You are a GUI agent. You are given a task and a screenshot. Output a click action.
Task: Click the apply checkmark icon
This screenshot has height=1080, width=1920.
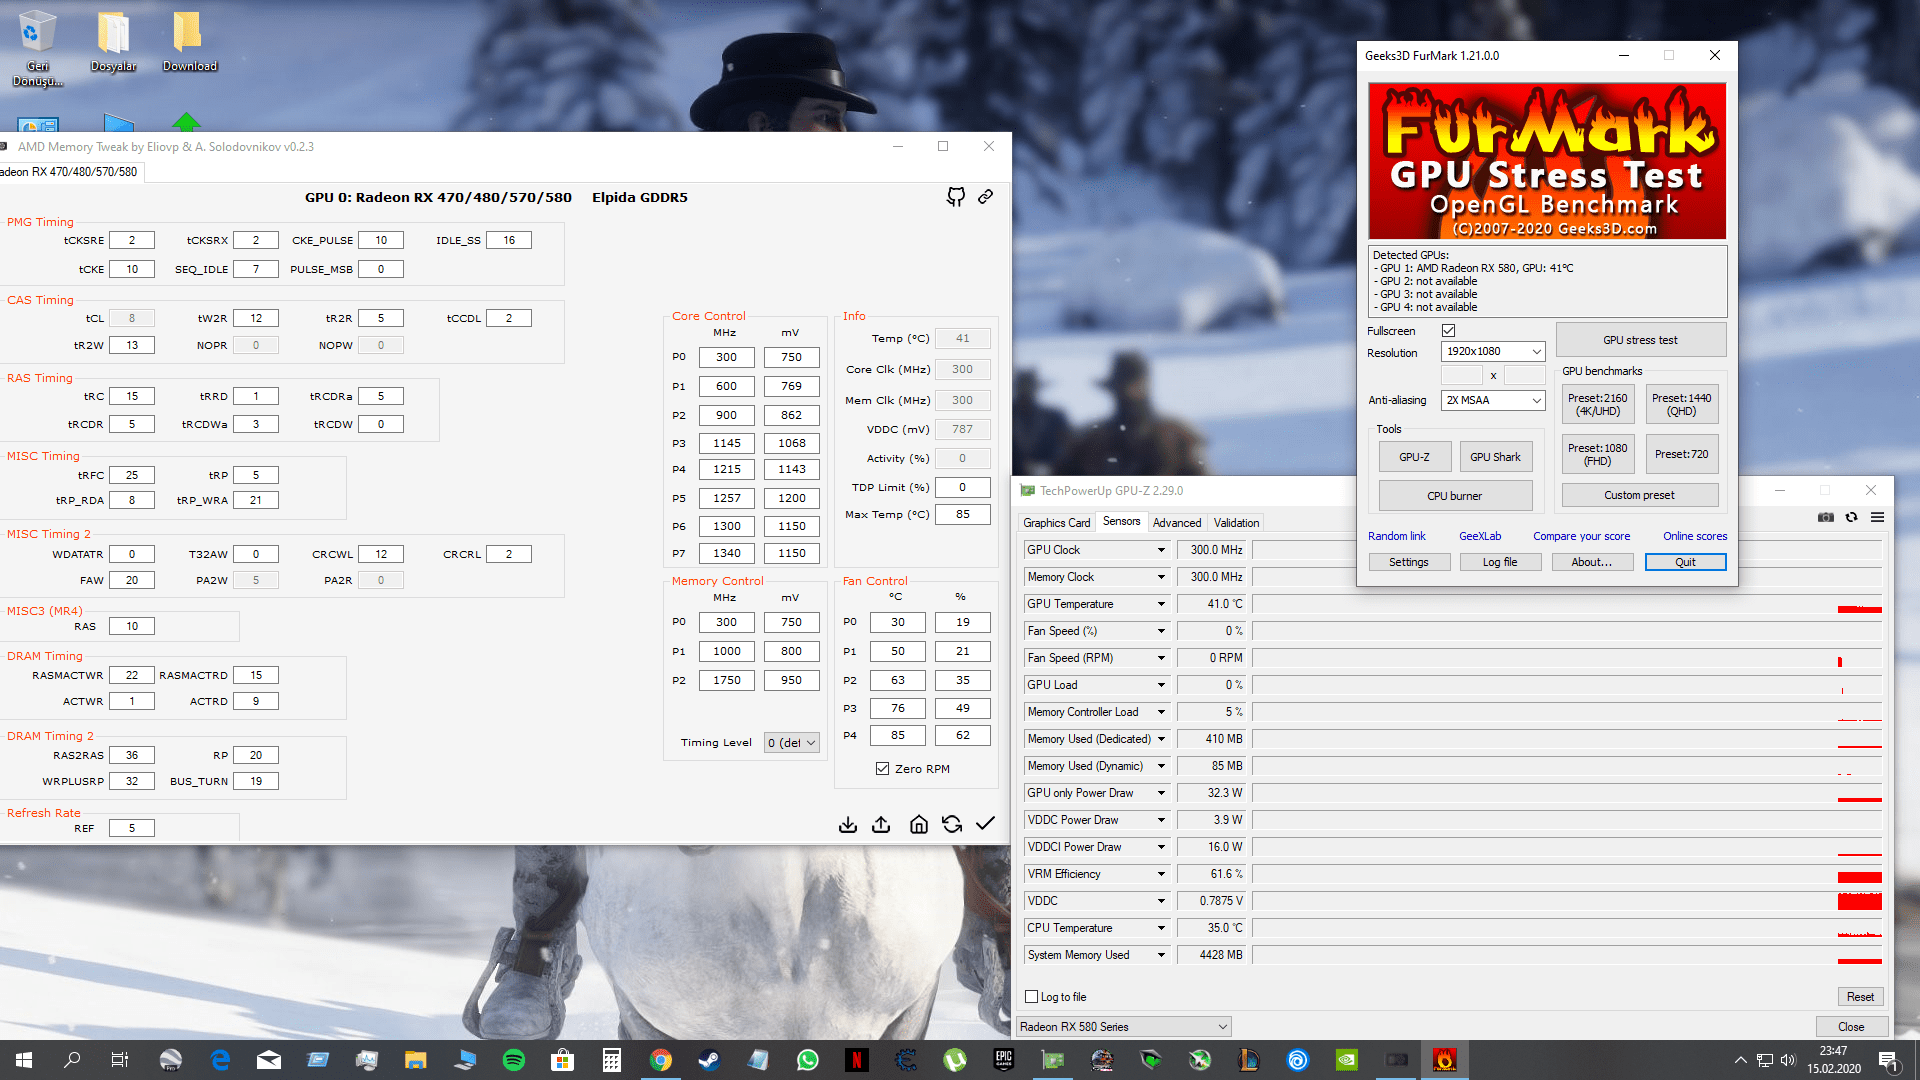(985, 823)
